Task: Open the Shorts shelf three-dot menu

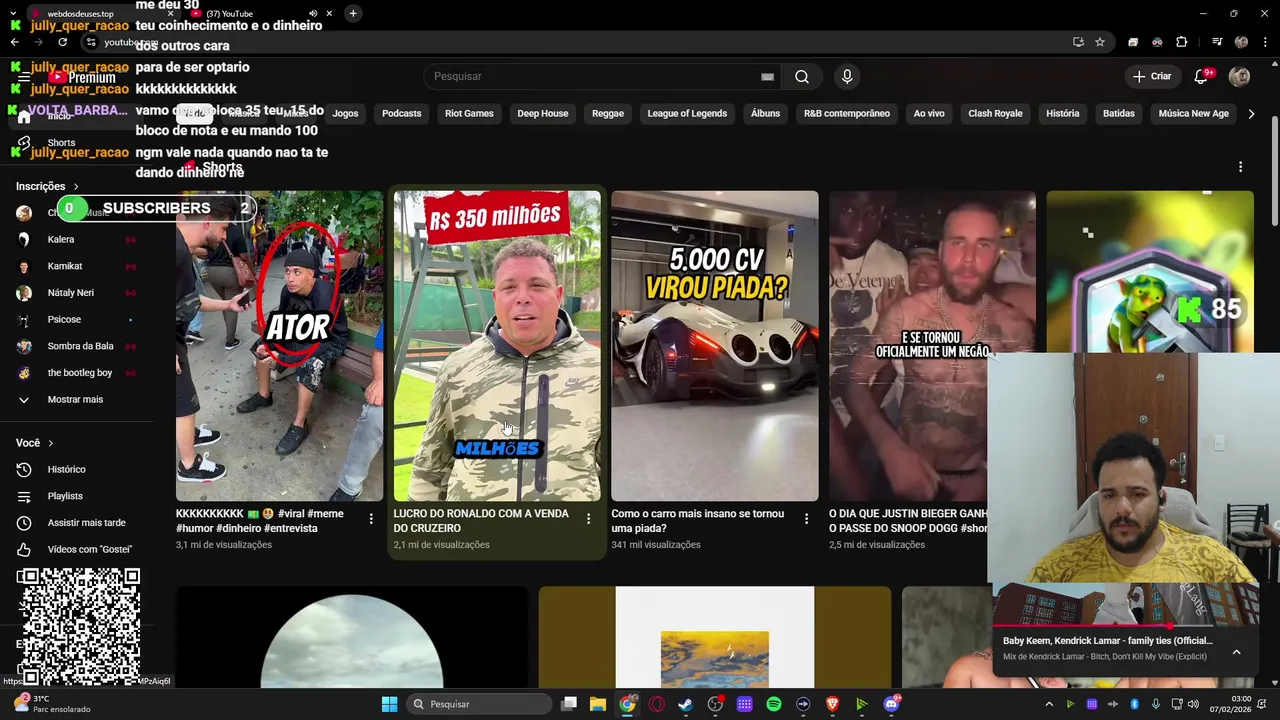Action: [x=1240, y=167]
